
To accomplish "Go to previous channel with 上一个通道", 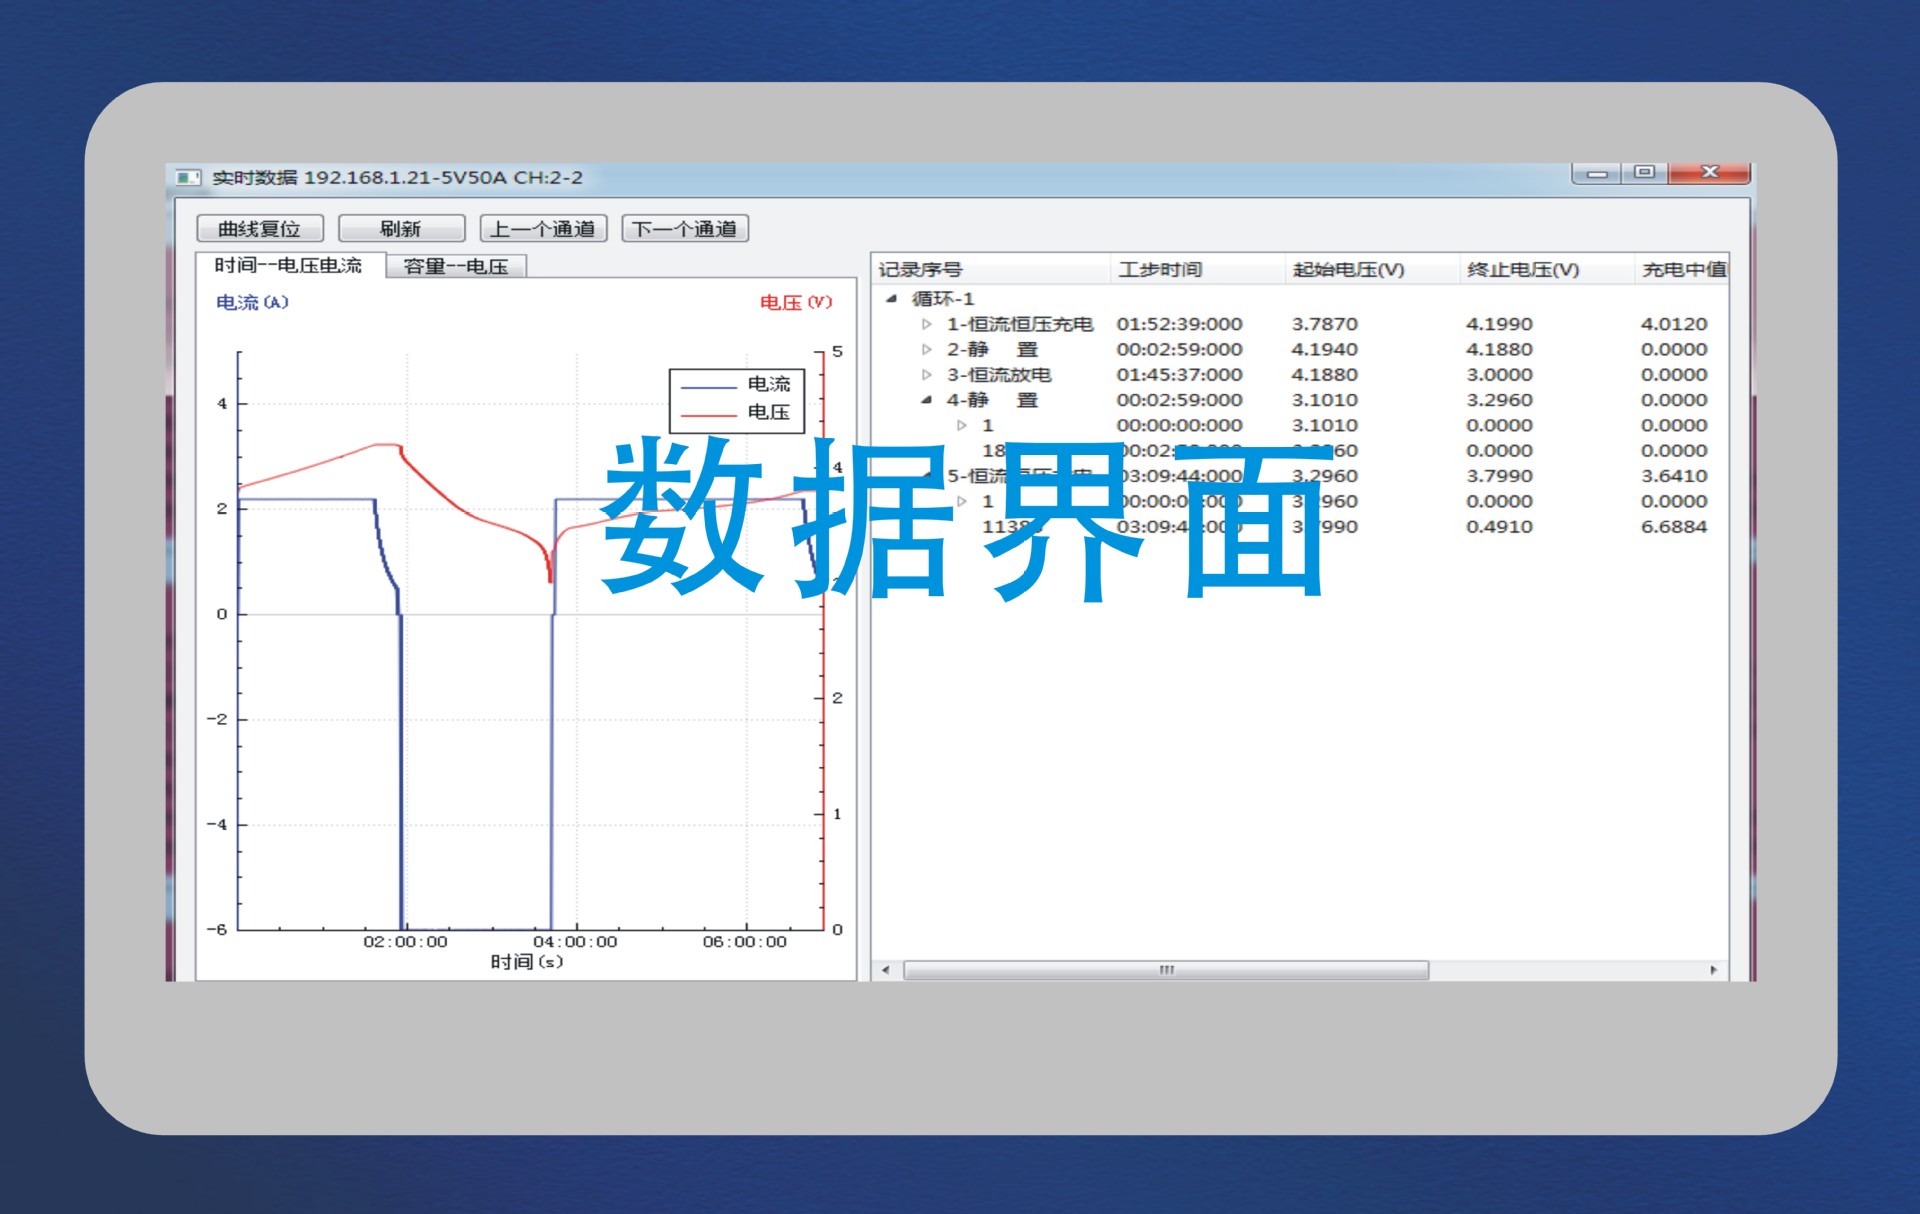I will click(x=543, y=229).
